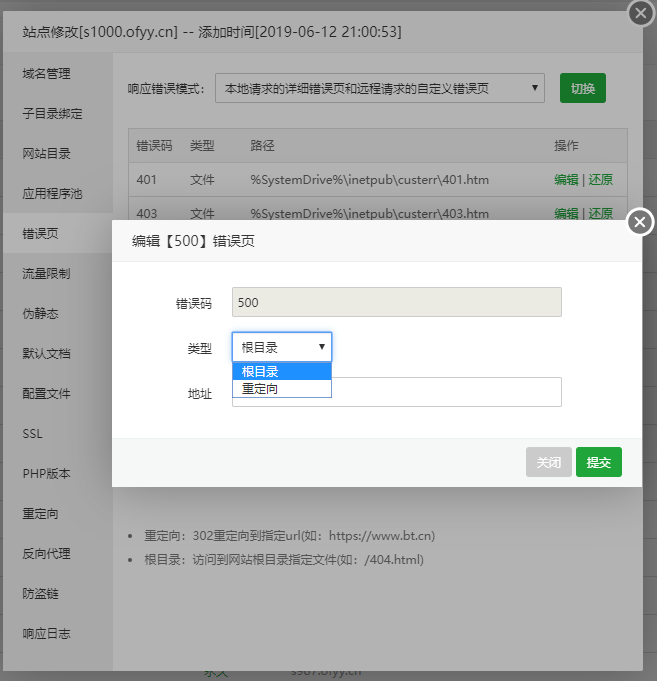This screenshot has height=681, width=657.
Task: Click the gray 关闭 button
Action: [548, 462]
